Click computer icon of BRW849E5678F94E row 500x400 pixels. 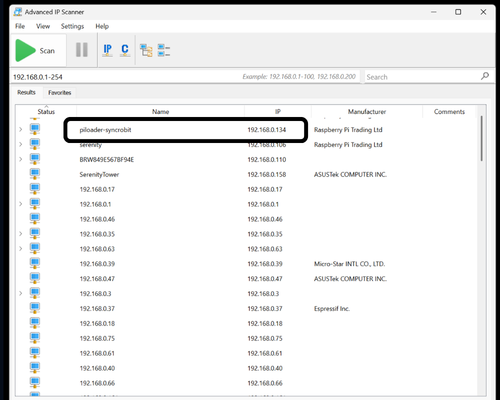coord(35,159)
